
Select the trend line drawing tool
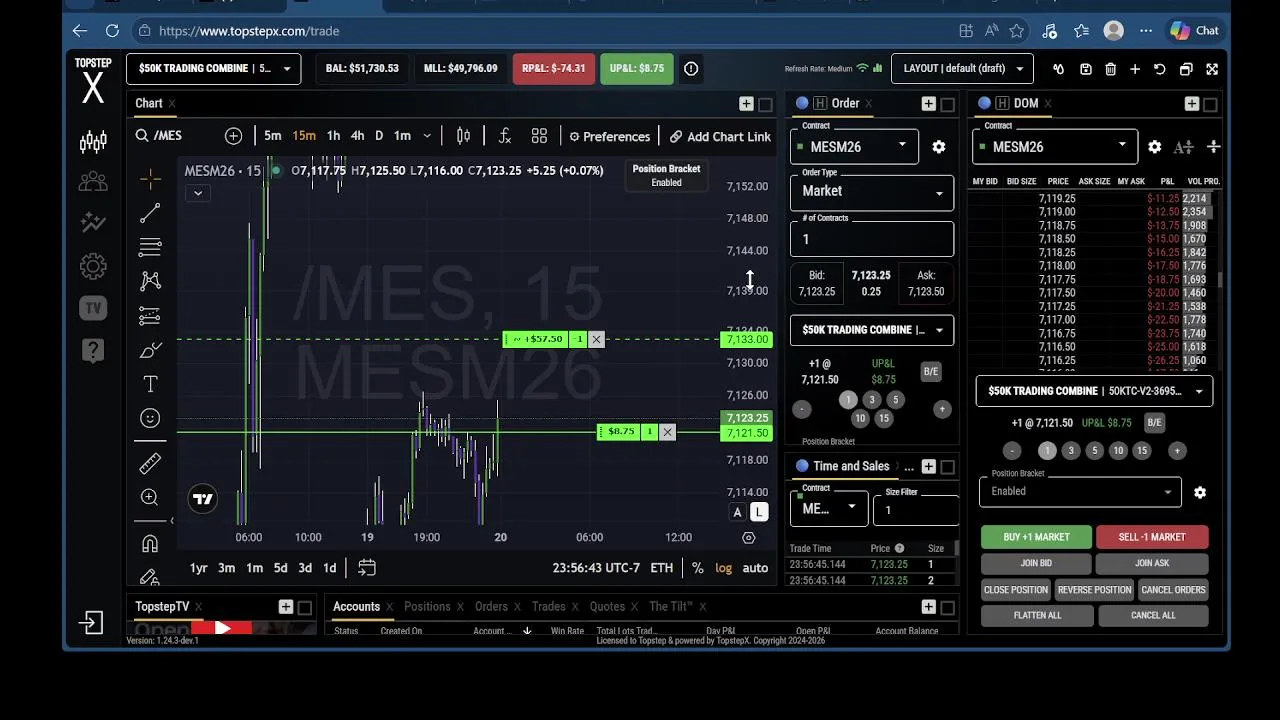pos(150,213)
